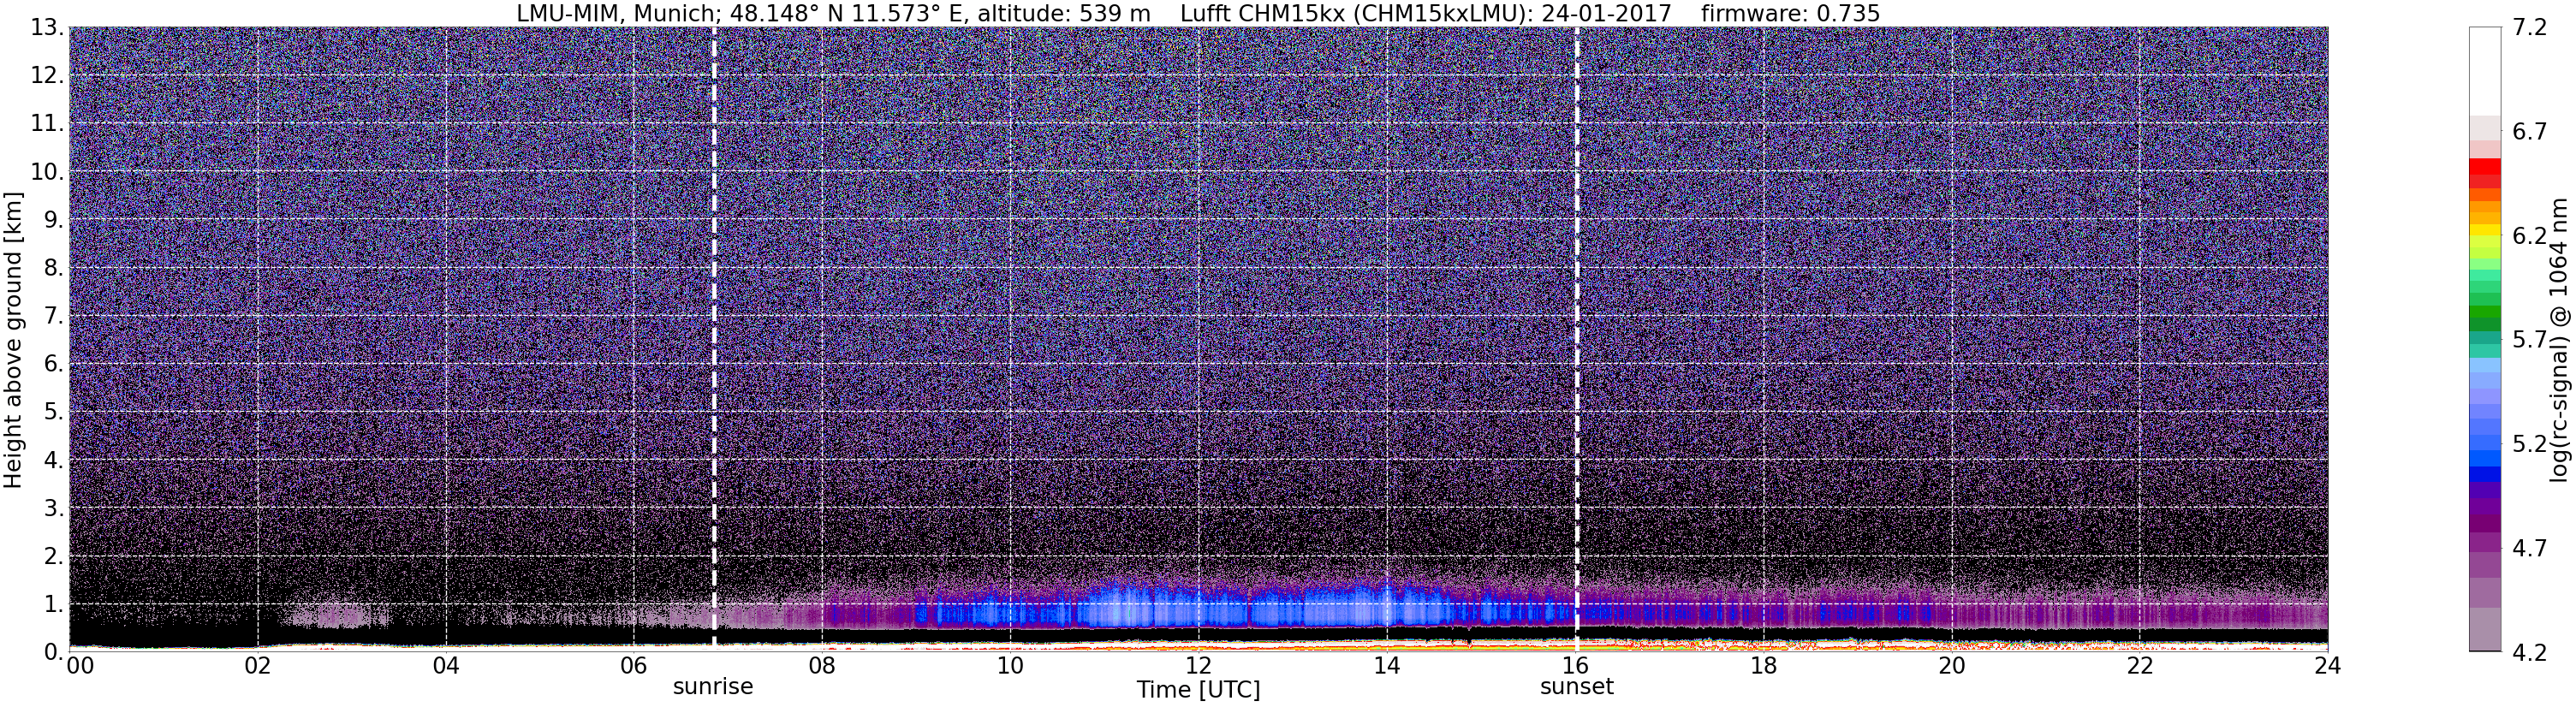Click the x-axis tick label 04
The height and width of the screenshot is (707, 2576).
pyautogui.click(x=446, y=666)
